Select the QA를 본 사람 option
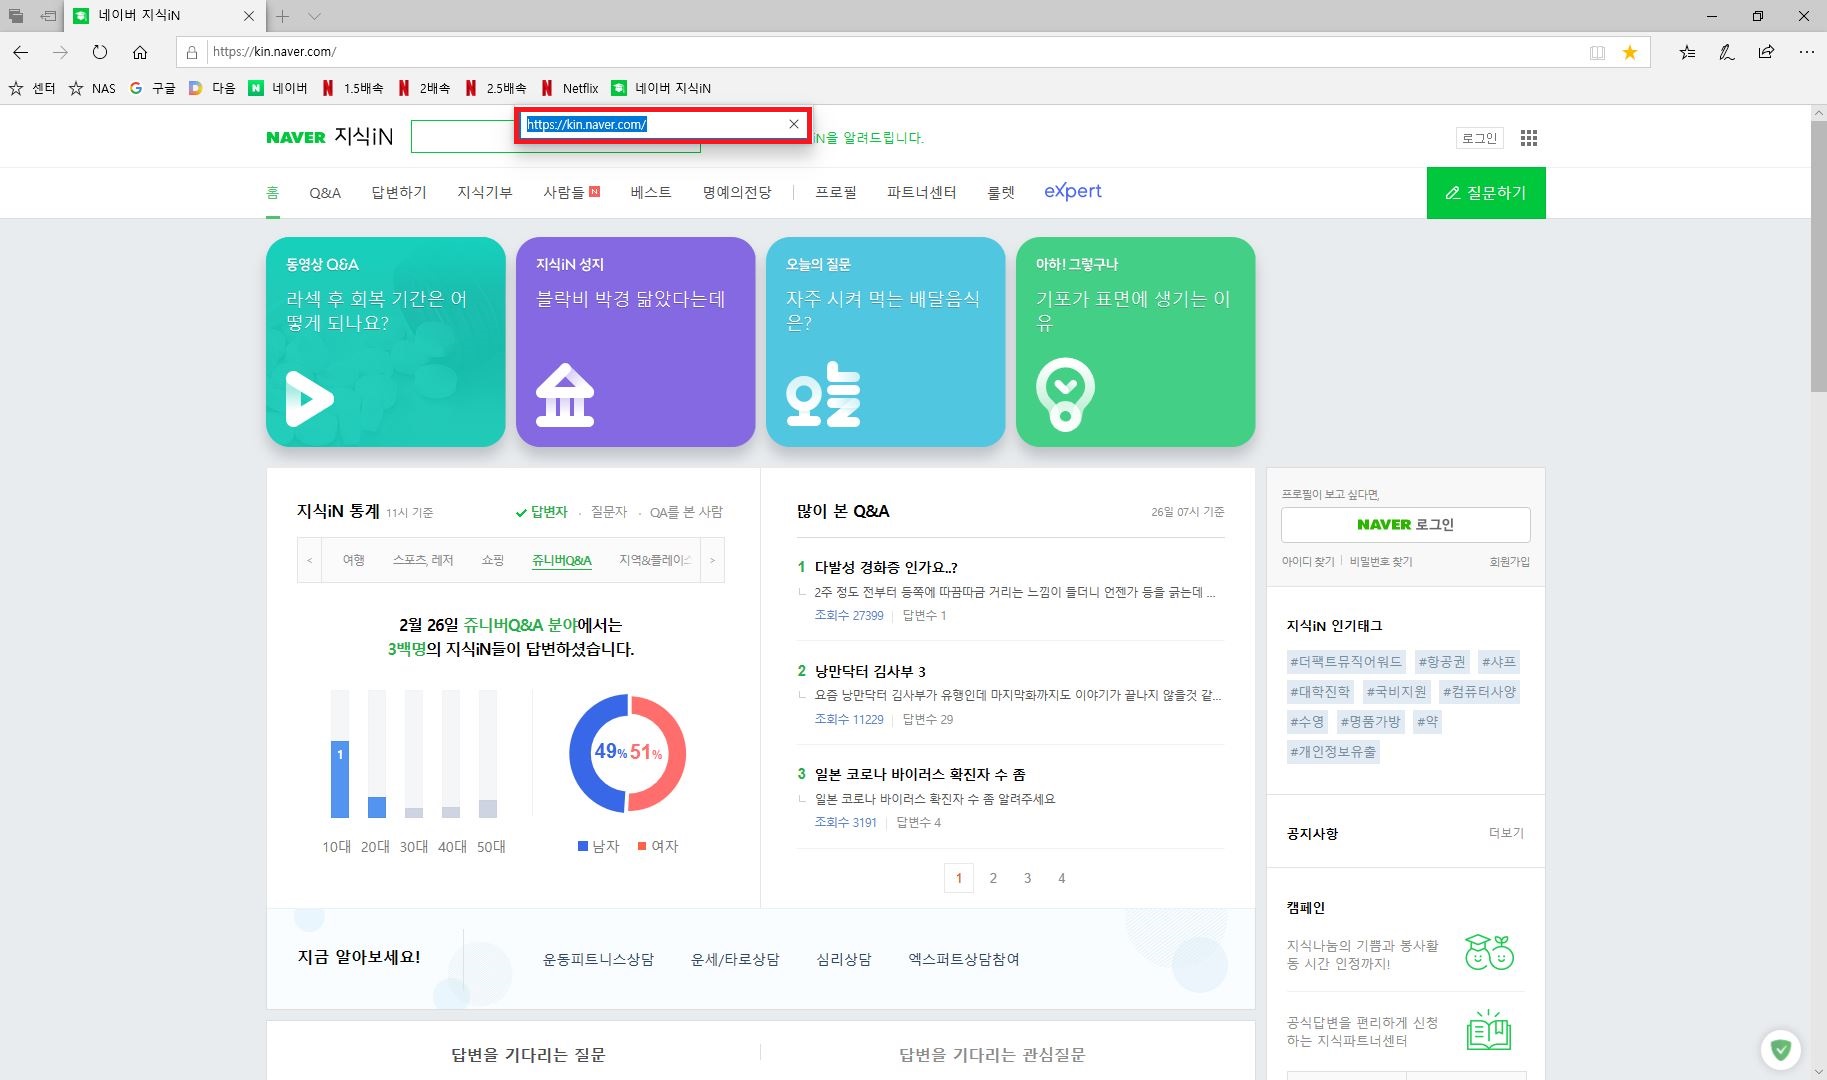The width and height of the screenshot is (1827, 1080). click(x=686, y=512)
